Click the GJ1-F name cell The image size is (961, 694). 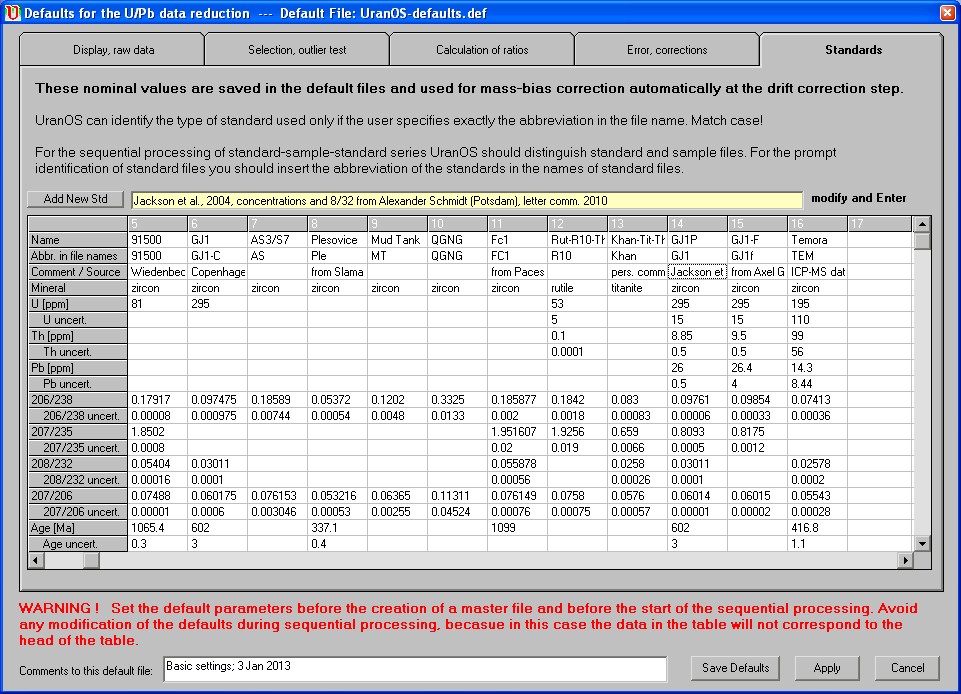[758, 240]
